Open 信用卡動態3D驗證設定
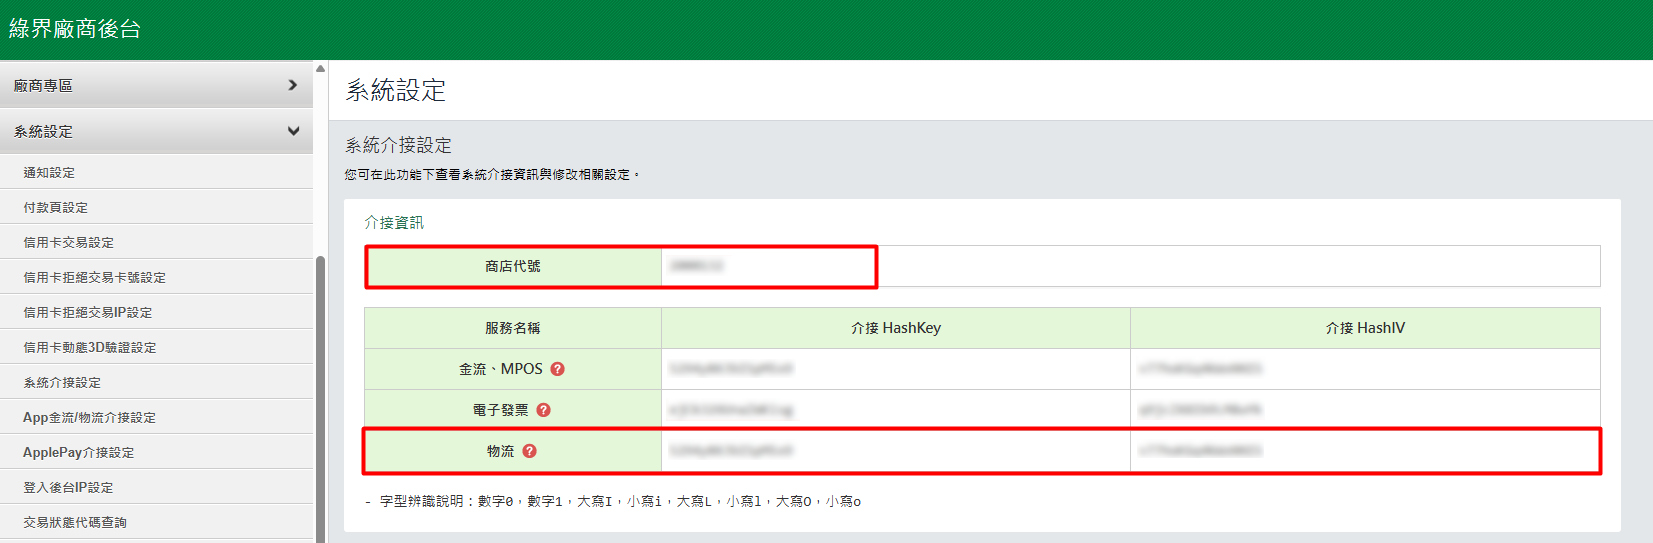This screenshot has width=1653, height=543. (90, 348)
